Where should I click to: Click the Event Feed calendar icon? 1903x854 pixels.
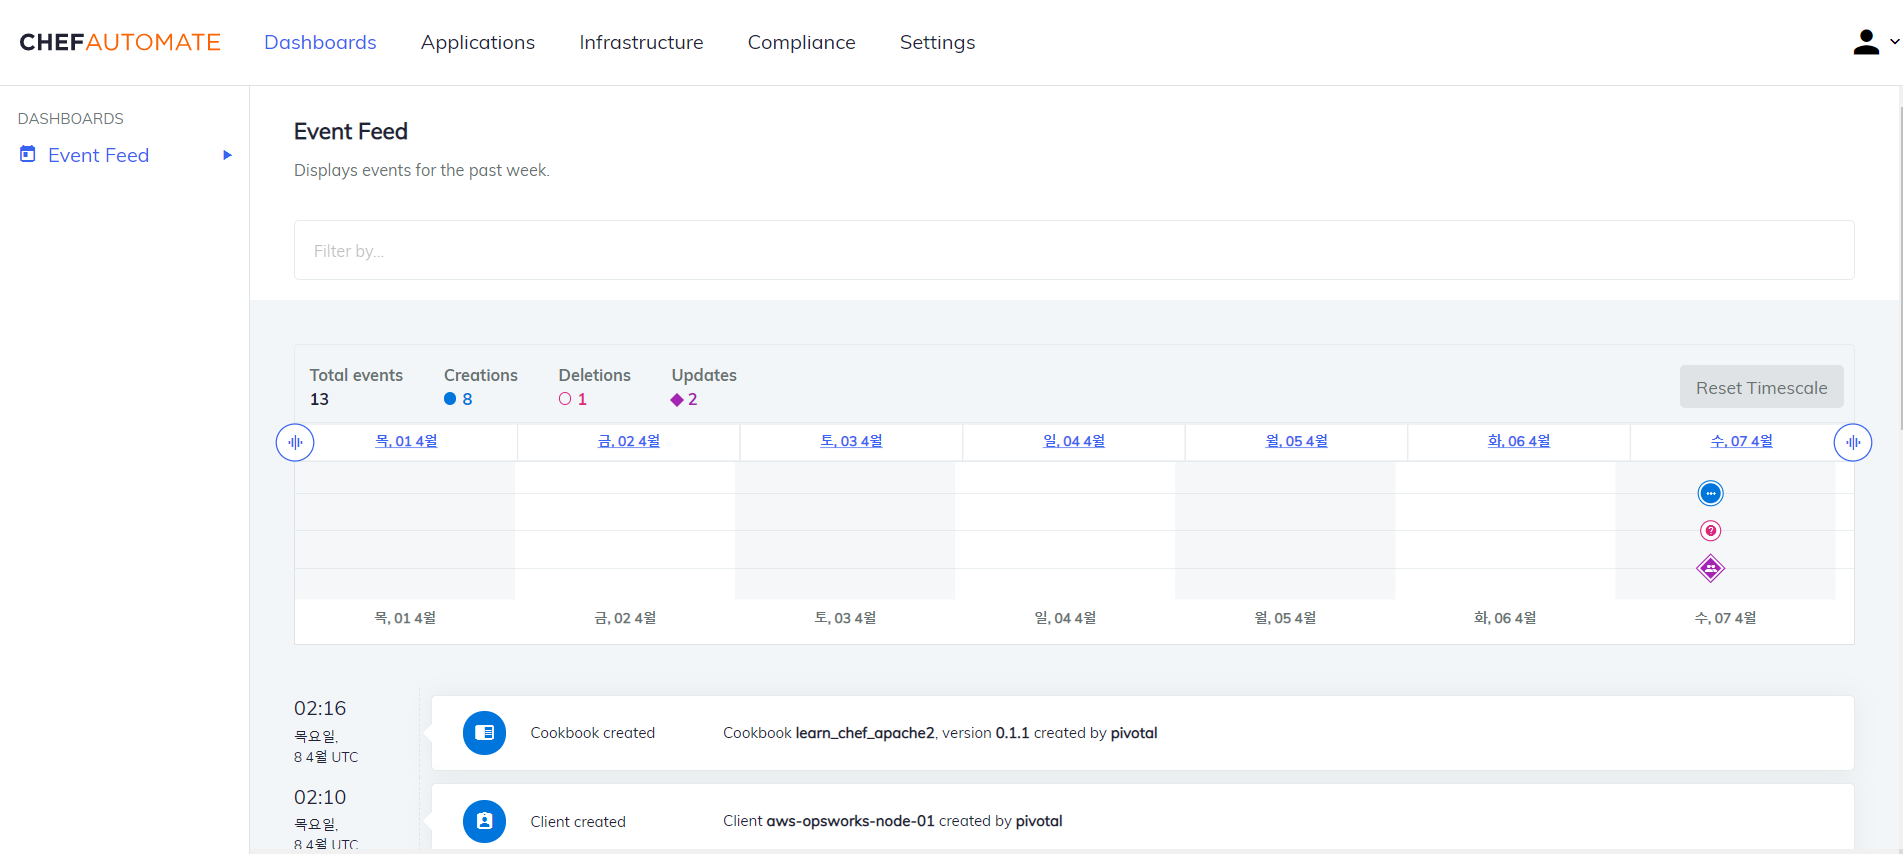pyautogui.click(x=28, y=154)
